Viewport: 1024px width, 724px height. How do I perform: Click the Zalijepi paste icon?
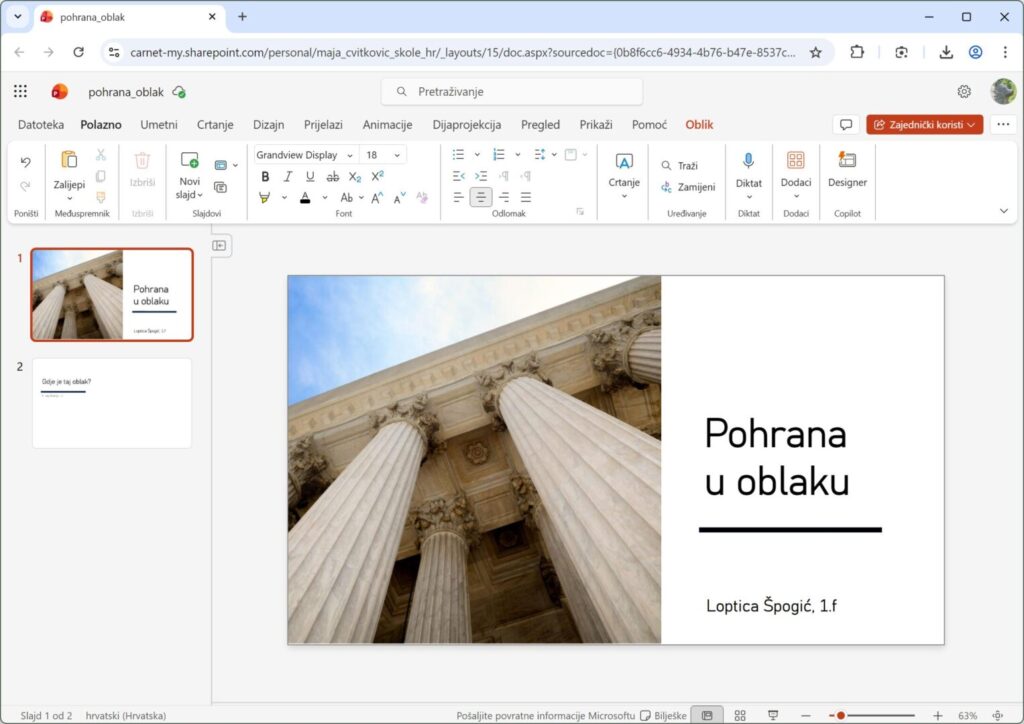click(x=69, y=160)
